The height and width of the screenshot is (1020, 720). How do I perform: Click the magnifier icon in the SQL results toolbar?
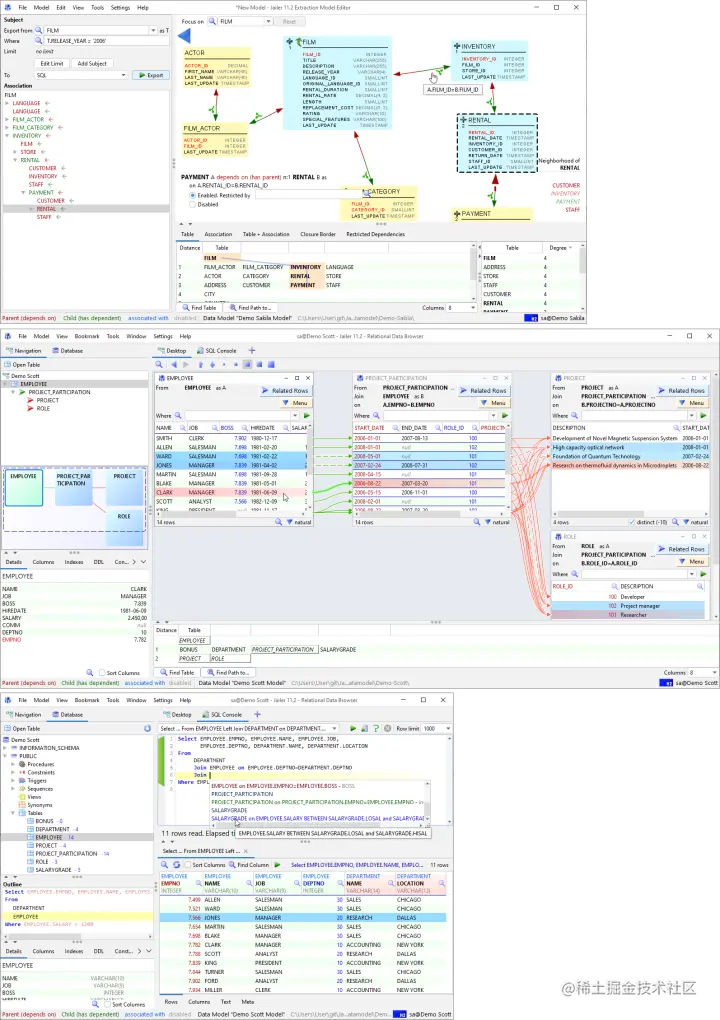click(x=165, y=865)
